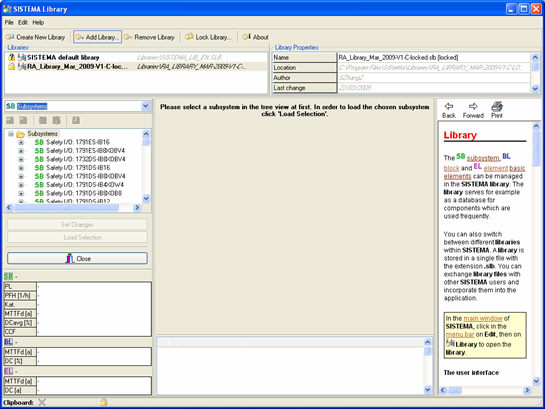This screenshot has width=545, height=409.
Task: Collapse the Subsystems root folder
Action: (x=11, y=134)
